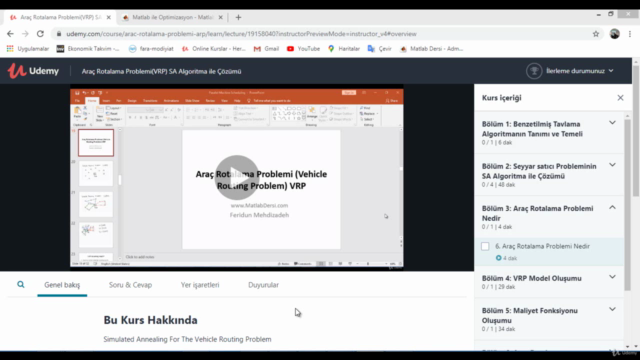The width and height of the screenshot is (640, 360).
Task: Click the trophy progress icon
Action: pyautogui.click(x=534, y=71)
